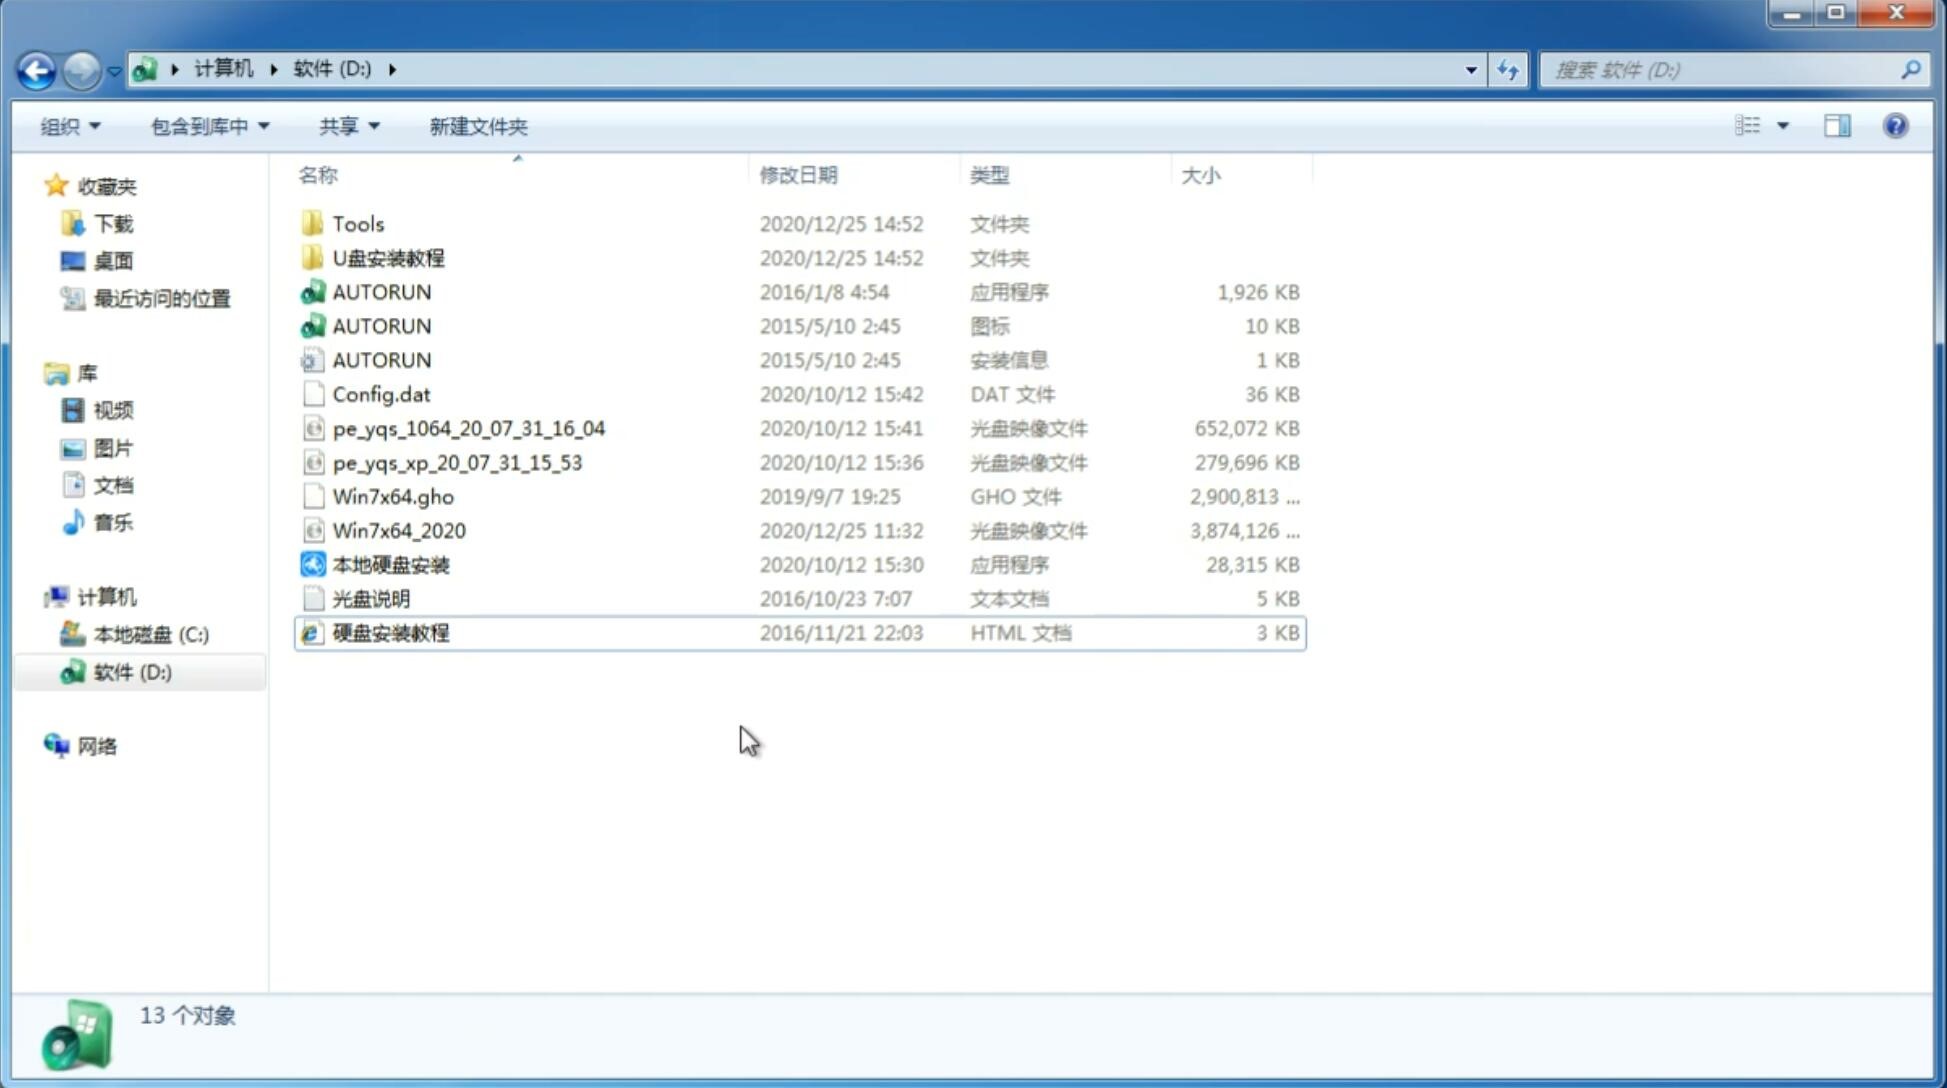Open 光盘说明 text document
Image resolution: width=1947 pixels, height=1088 pixels.
[370, 597]
